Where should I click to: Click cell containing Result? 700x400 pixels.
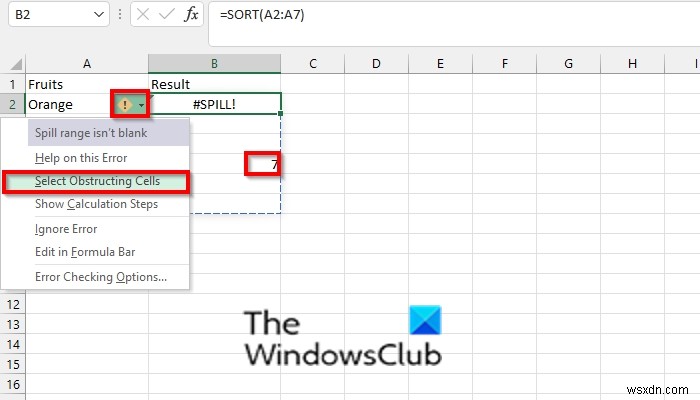point(214,84)
